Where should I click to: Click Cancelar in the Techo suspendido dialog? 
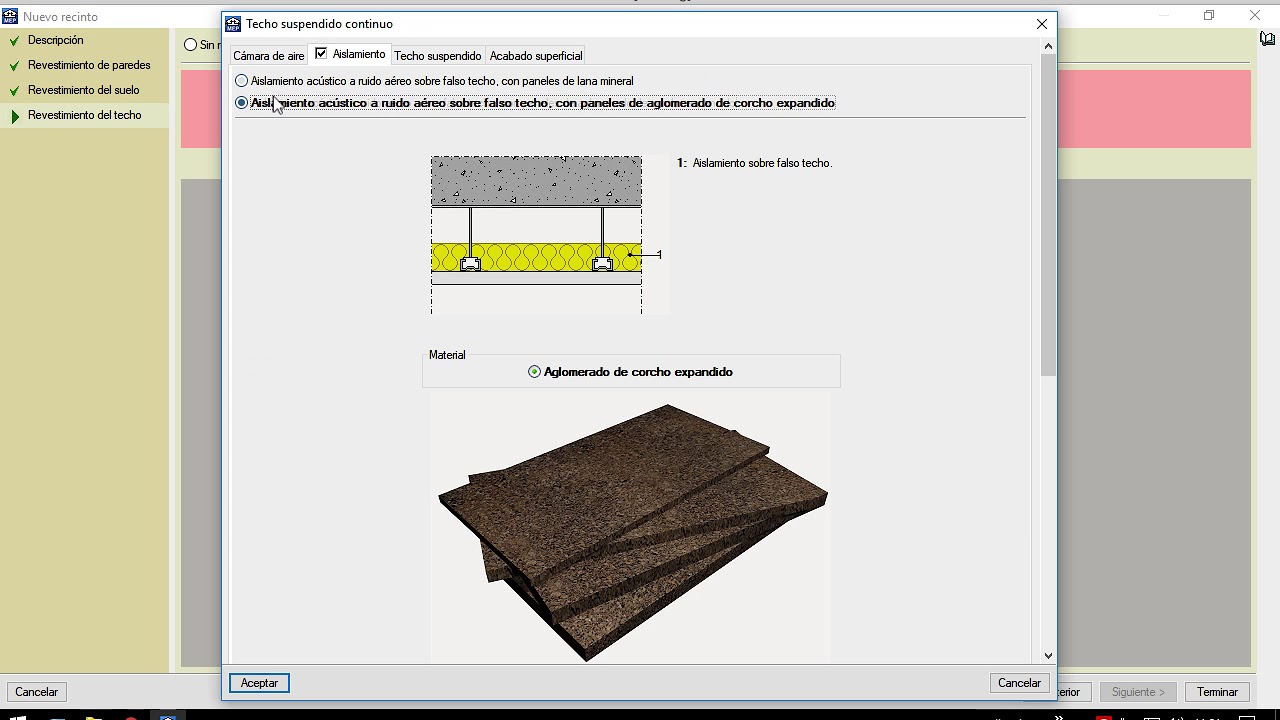(x=1019, y=683)
